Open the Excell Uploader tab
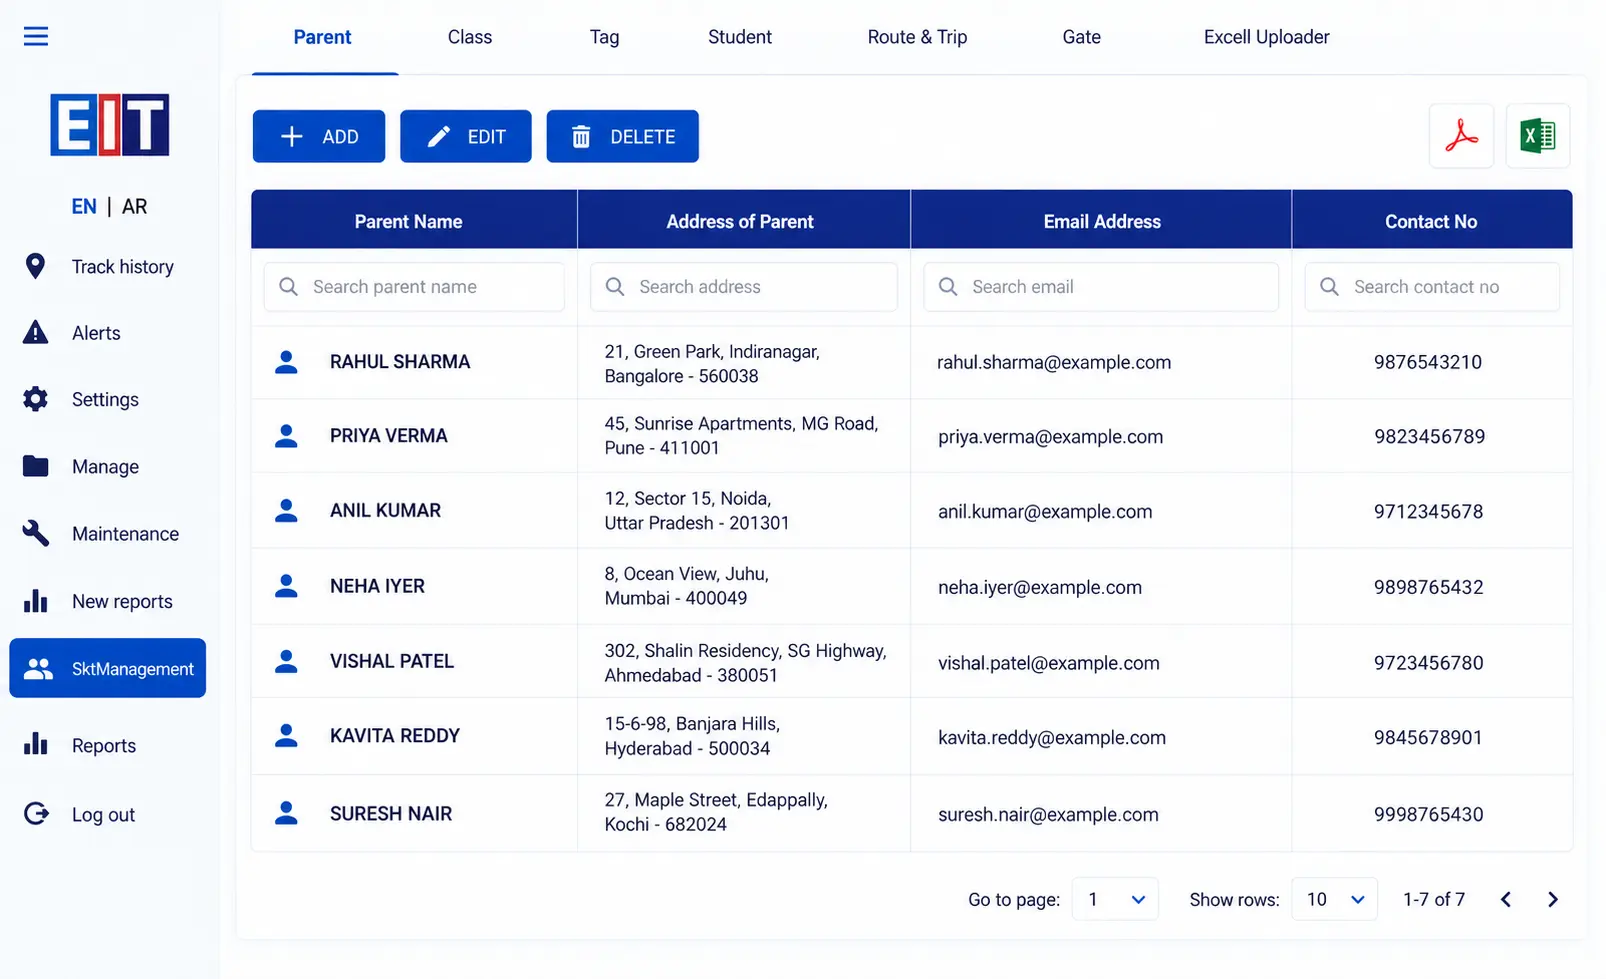The height and width of the screenshot is (979, 1606). [x=1266, y=37]
